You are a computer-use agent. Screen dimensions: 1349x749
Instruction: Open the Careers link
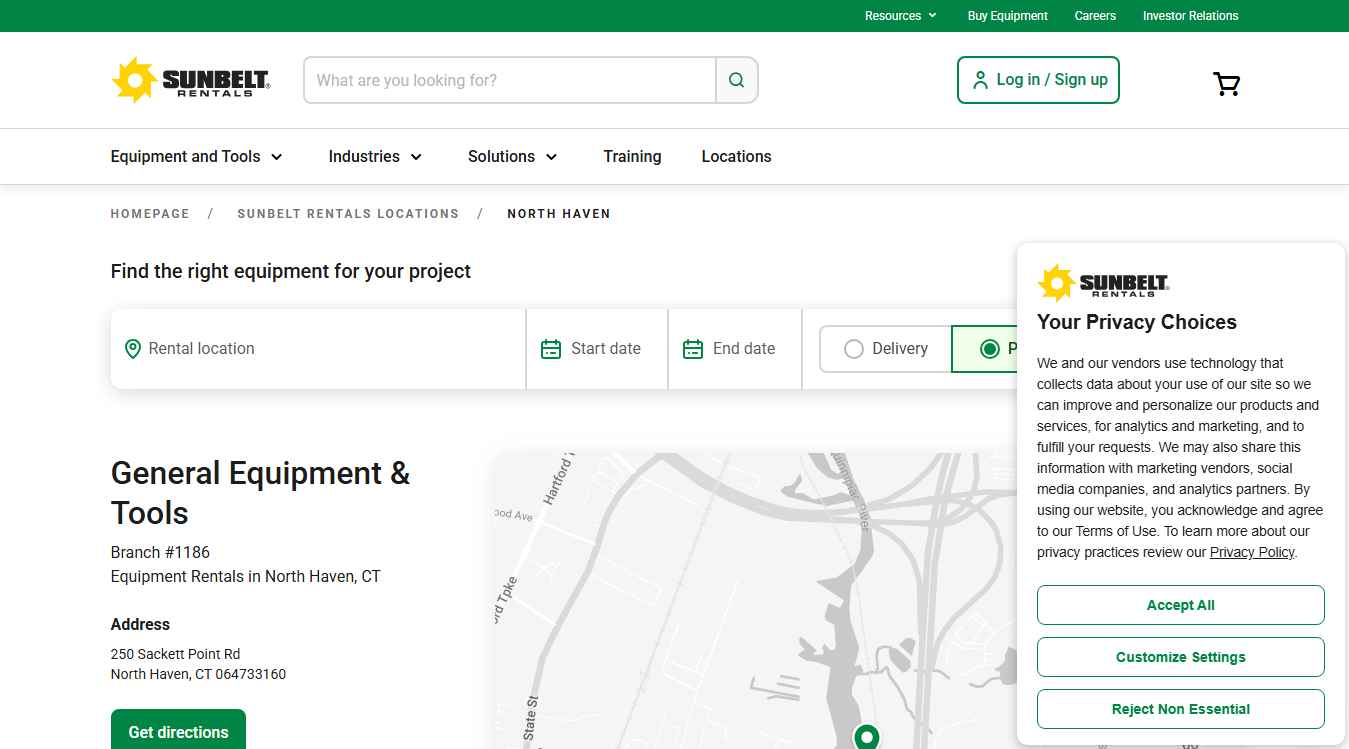[1095, 16]
